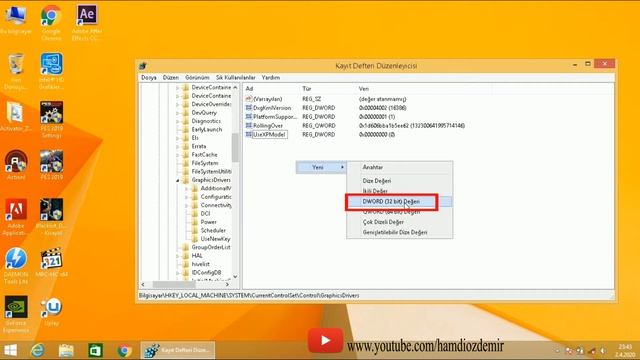The height and width of the screenshot is (360, 640).
Task: Select the FileSystem key
Action: coord(205,163)
